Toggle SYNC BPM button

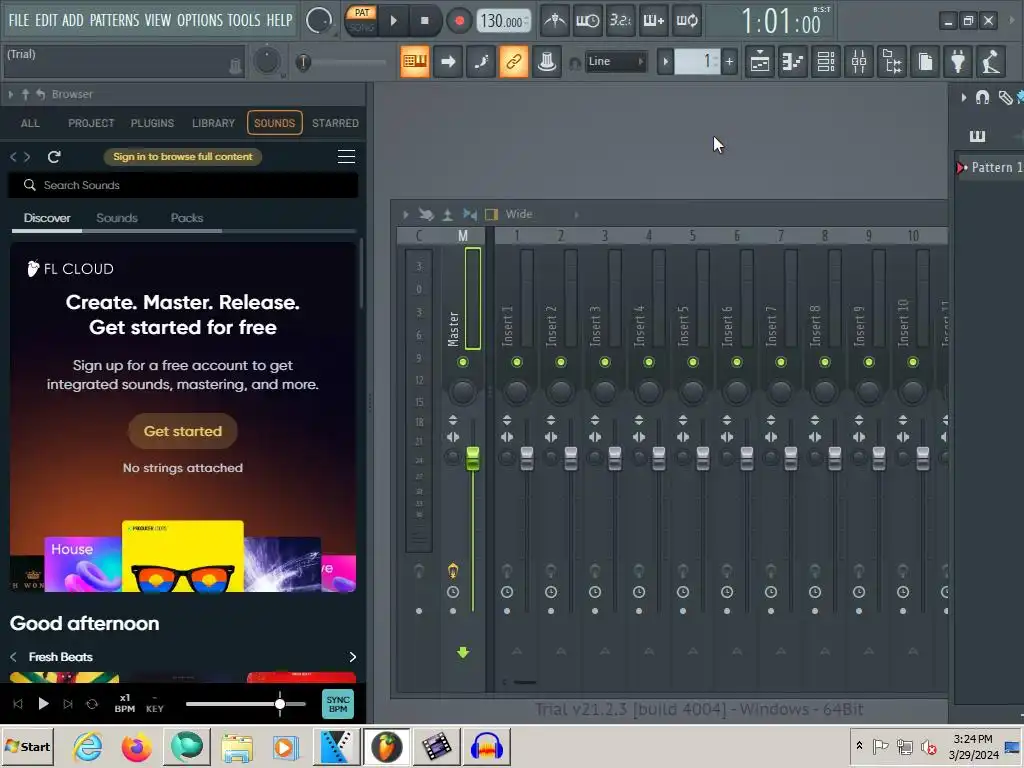338,704
